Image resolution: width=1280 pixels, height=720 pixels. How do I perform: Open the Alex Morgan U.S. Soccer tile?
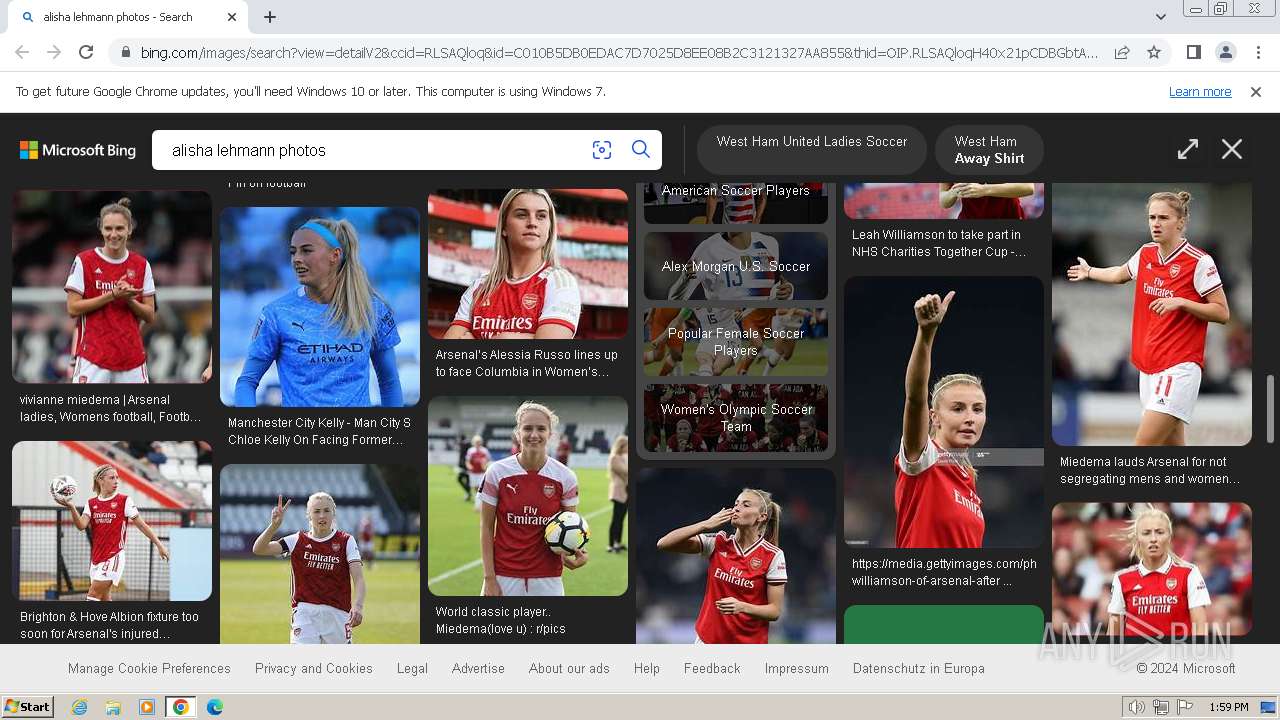[736, 266]
